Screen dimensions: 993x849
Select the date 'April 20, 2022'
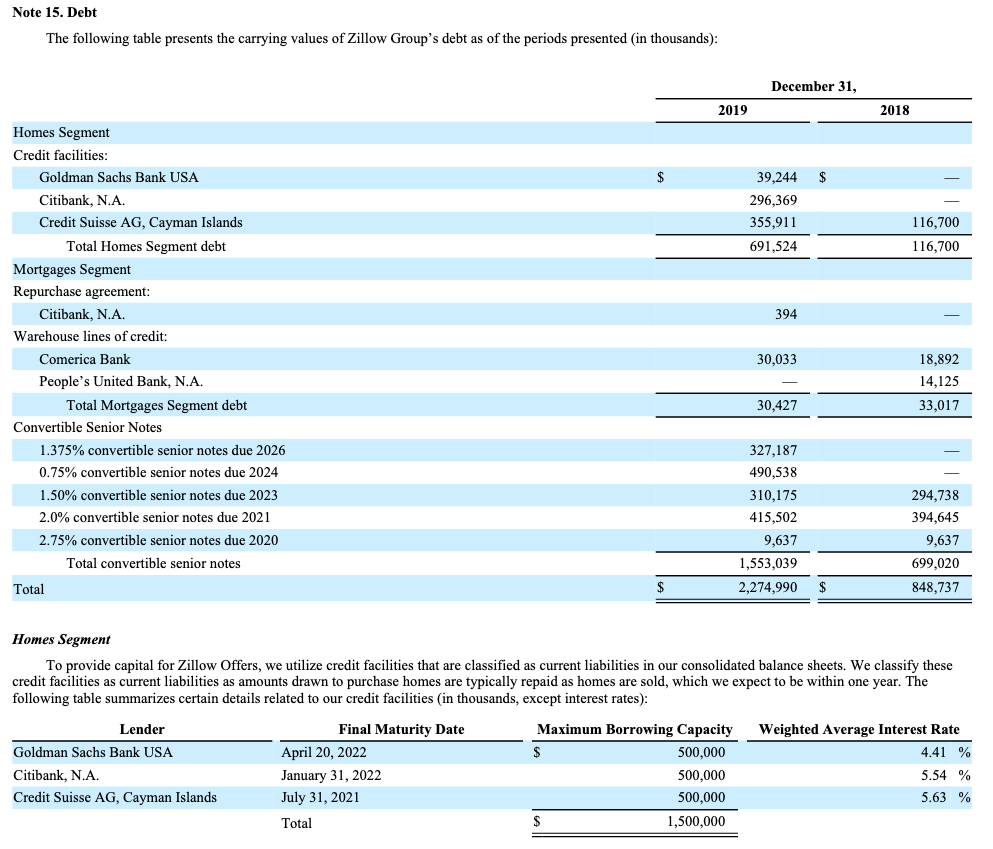coord(324,752)
